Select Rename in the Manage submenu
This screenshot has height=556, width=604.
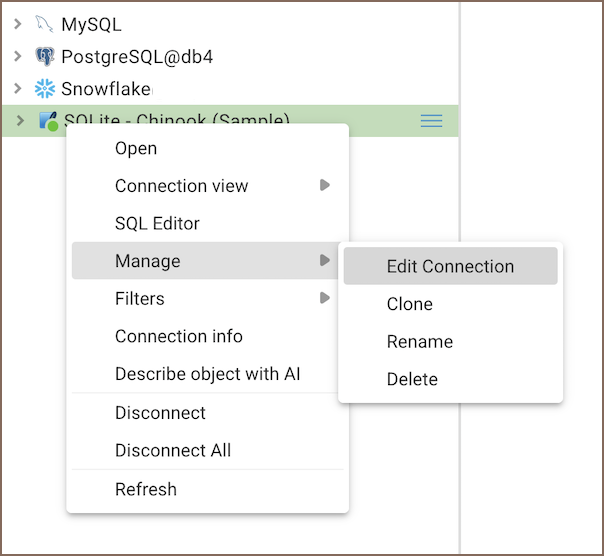(x=450, y=341)
